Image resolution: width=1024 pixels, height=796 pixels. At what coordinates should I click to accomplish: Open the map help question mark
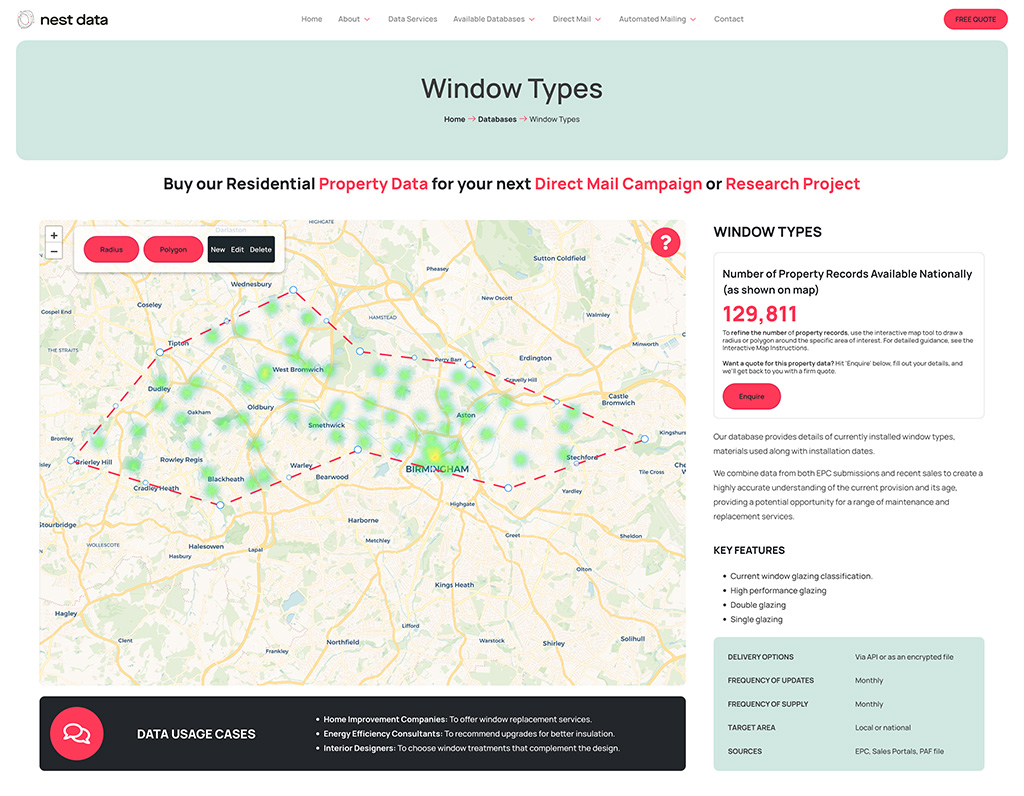click(665, 242)
